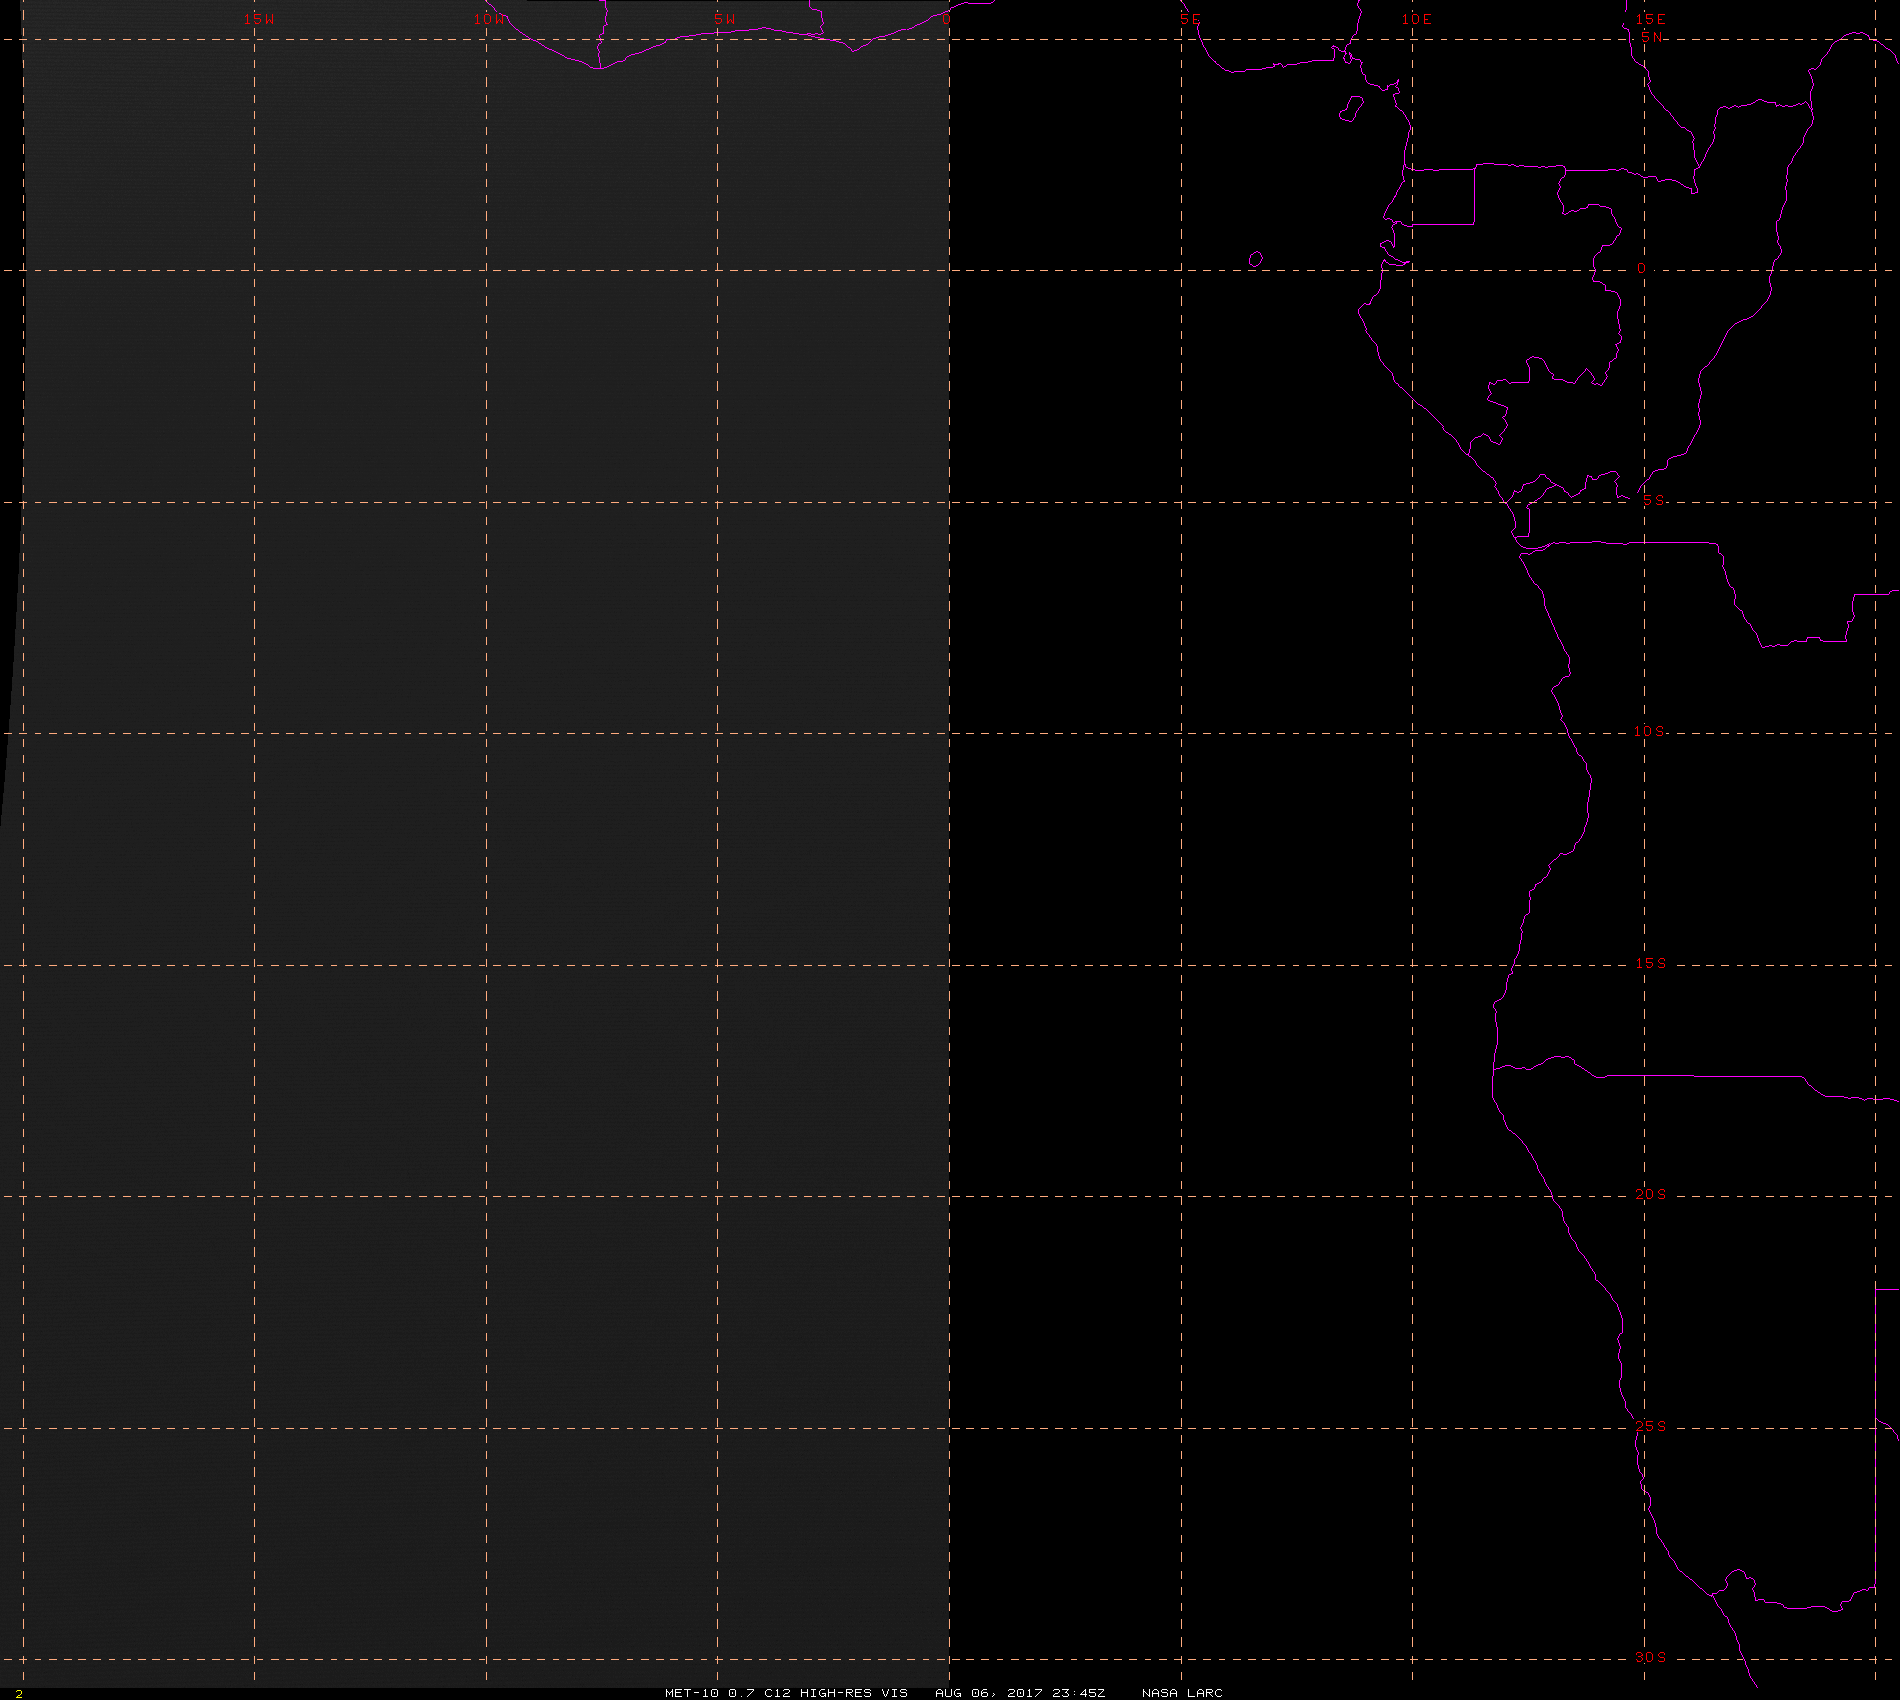Click the MET-10 0.7 C12 HIGH-RES VIS caption

[x=787, y=1692]
